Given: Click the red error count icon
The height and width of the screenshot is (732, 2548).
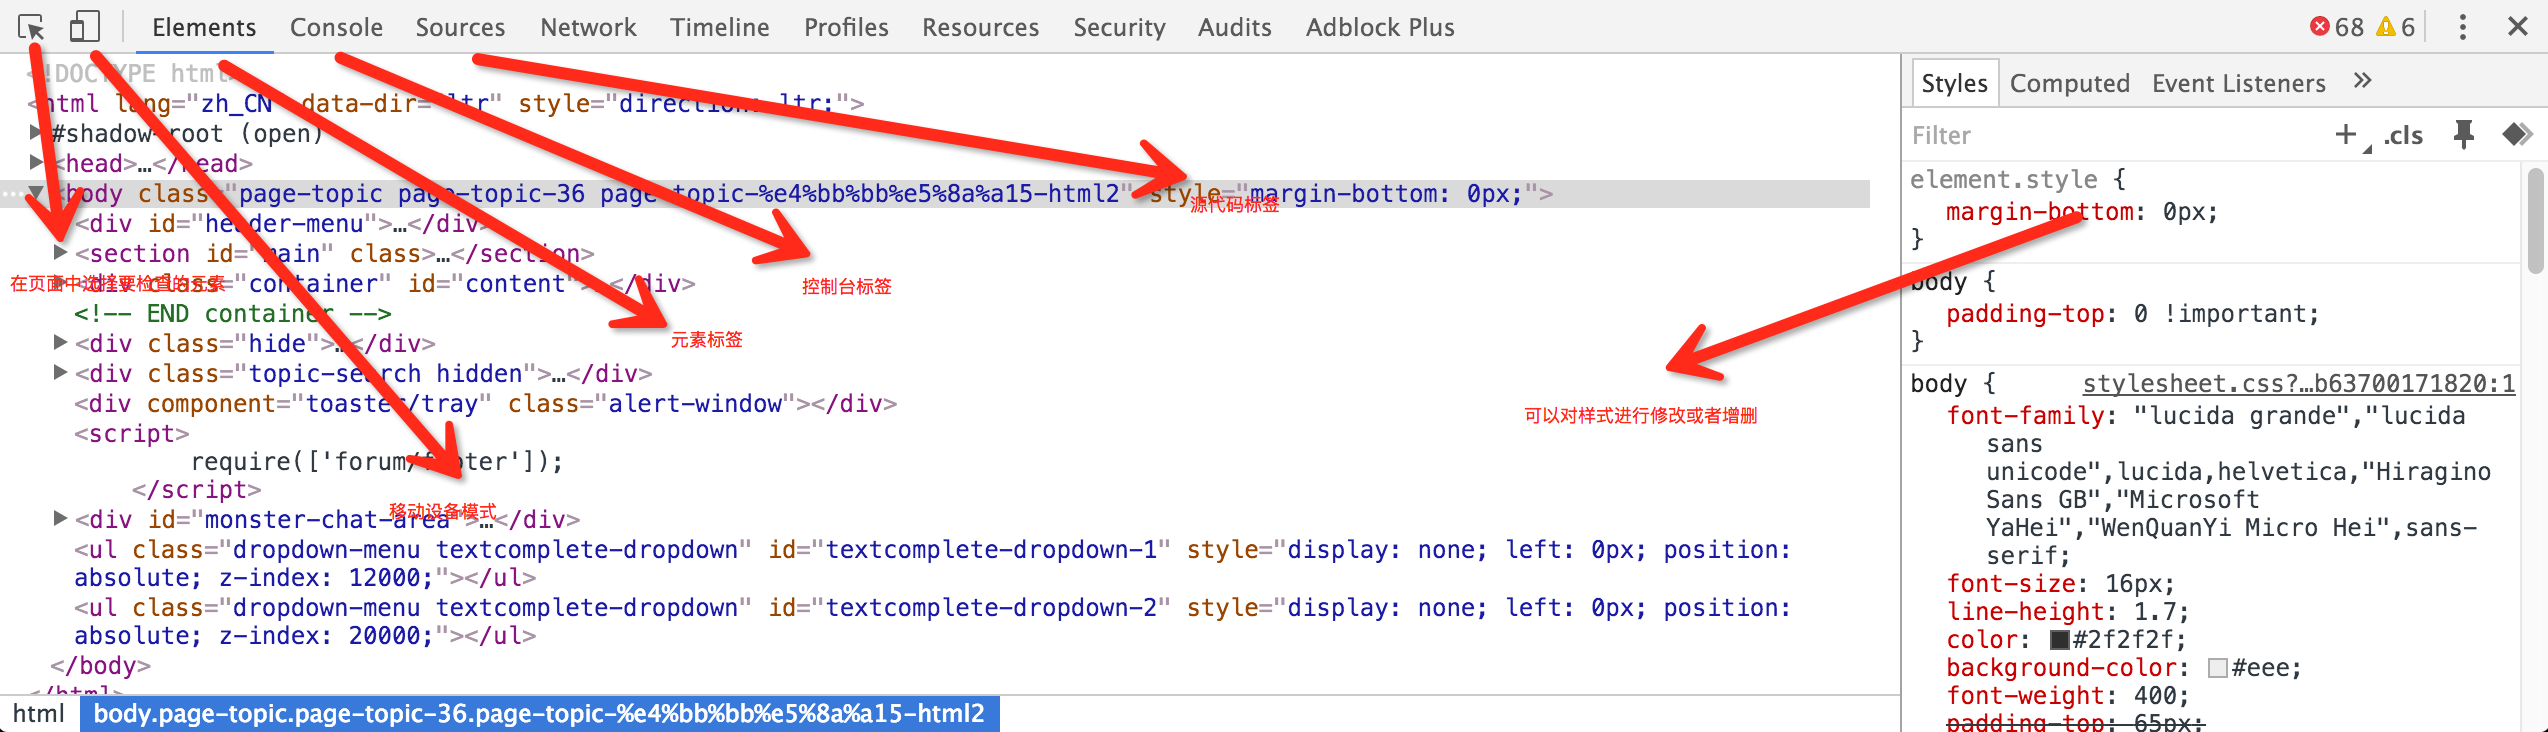Looking at the screenshot, I should 2319,27.
